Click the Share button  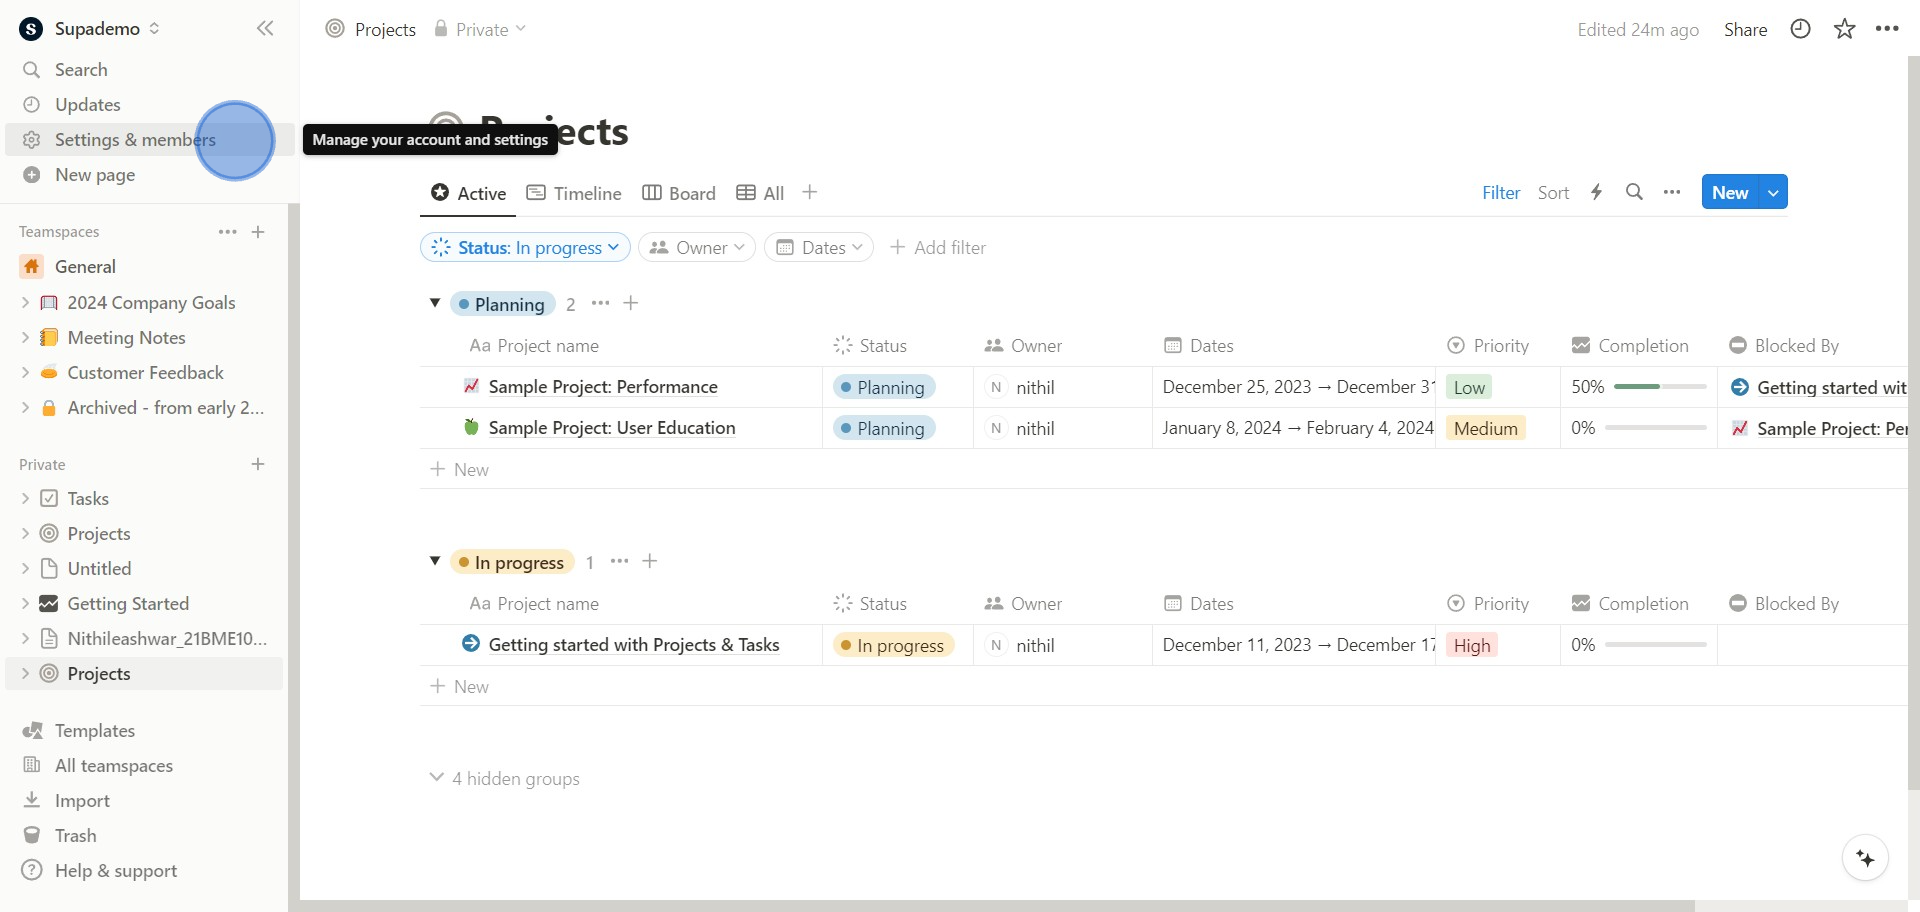tap(1745, 29)
